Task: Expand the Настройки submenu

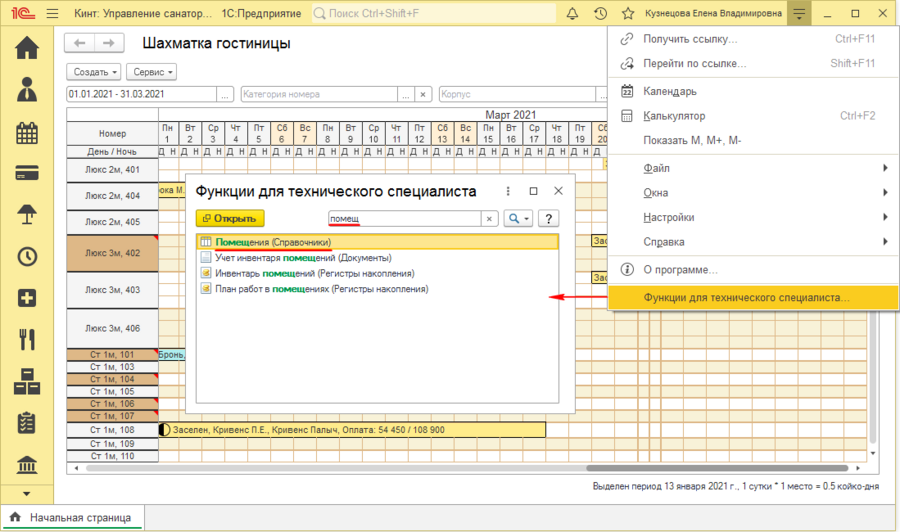Action: 754,218
